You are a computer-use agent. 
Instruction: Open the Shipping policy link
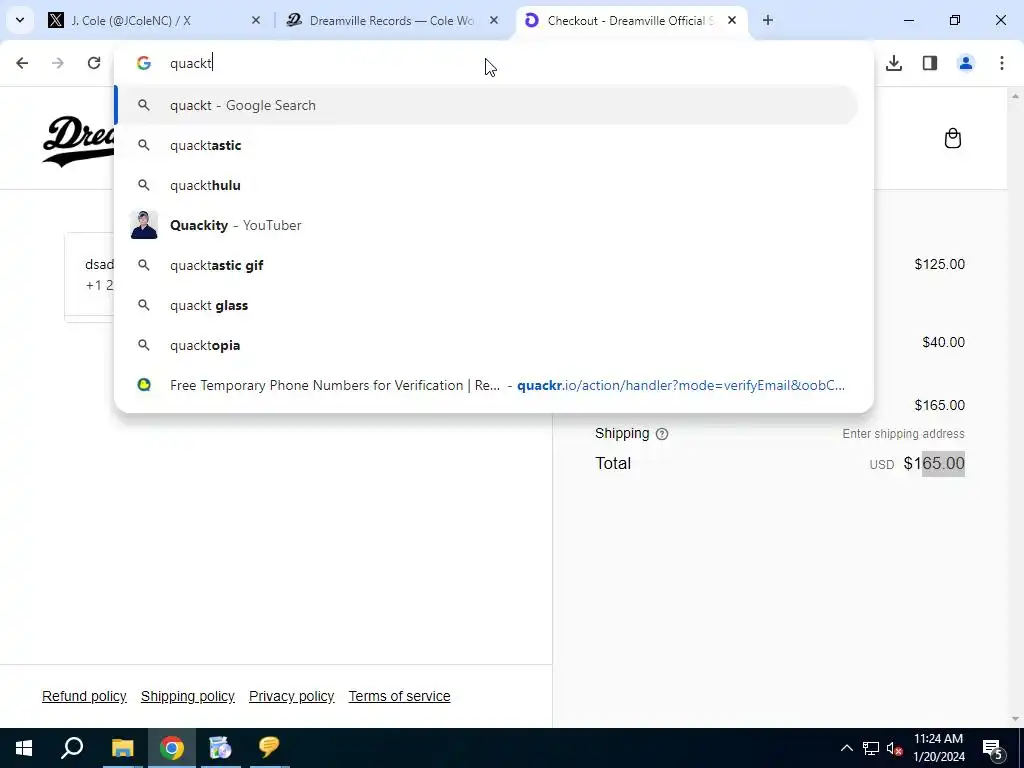tap(187, 696)
